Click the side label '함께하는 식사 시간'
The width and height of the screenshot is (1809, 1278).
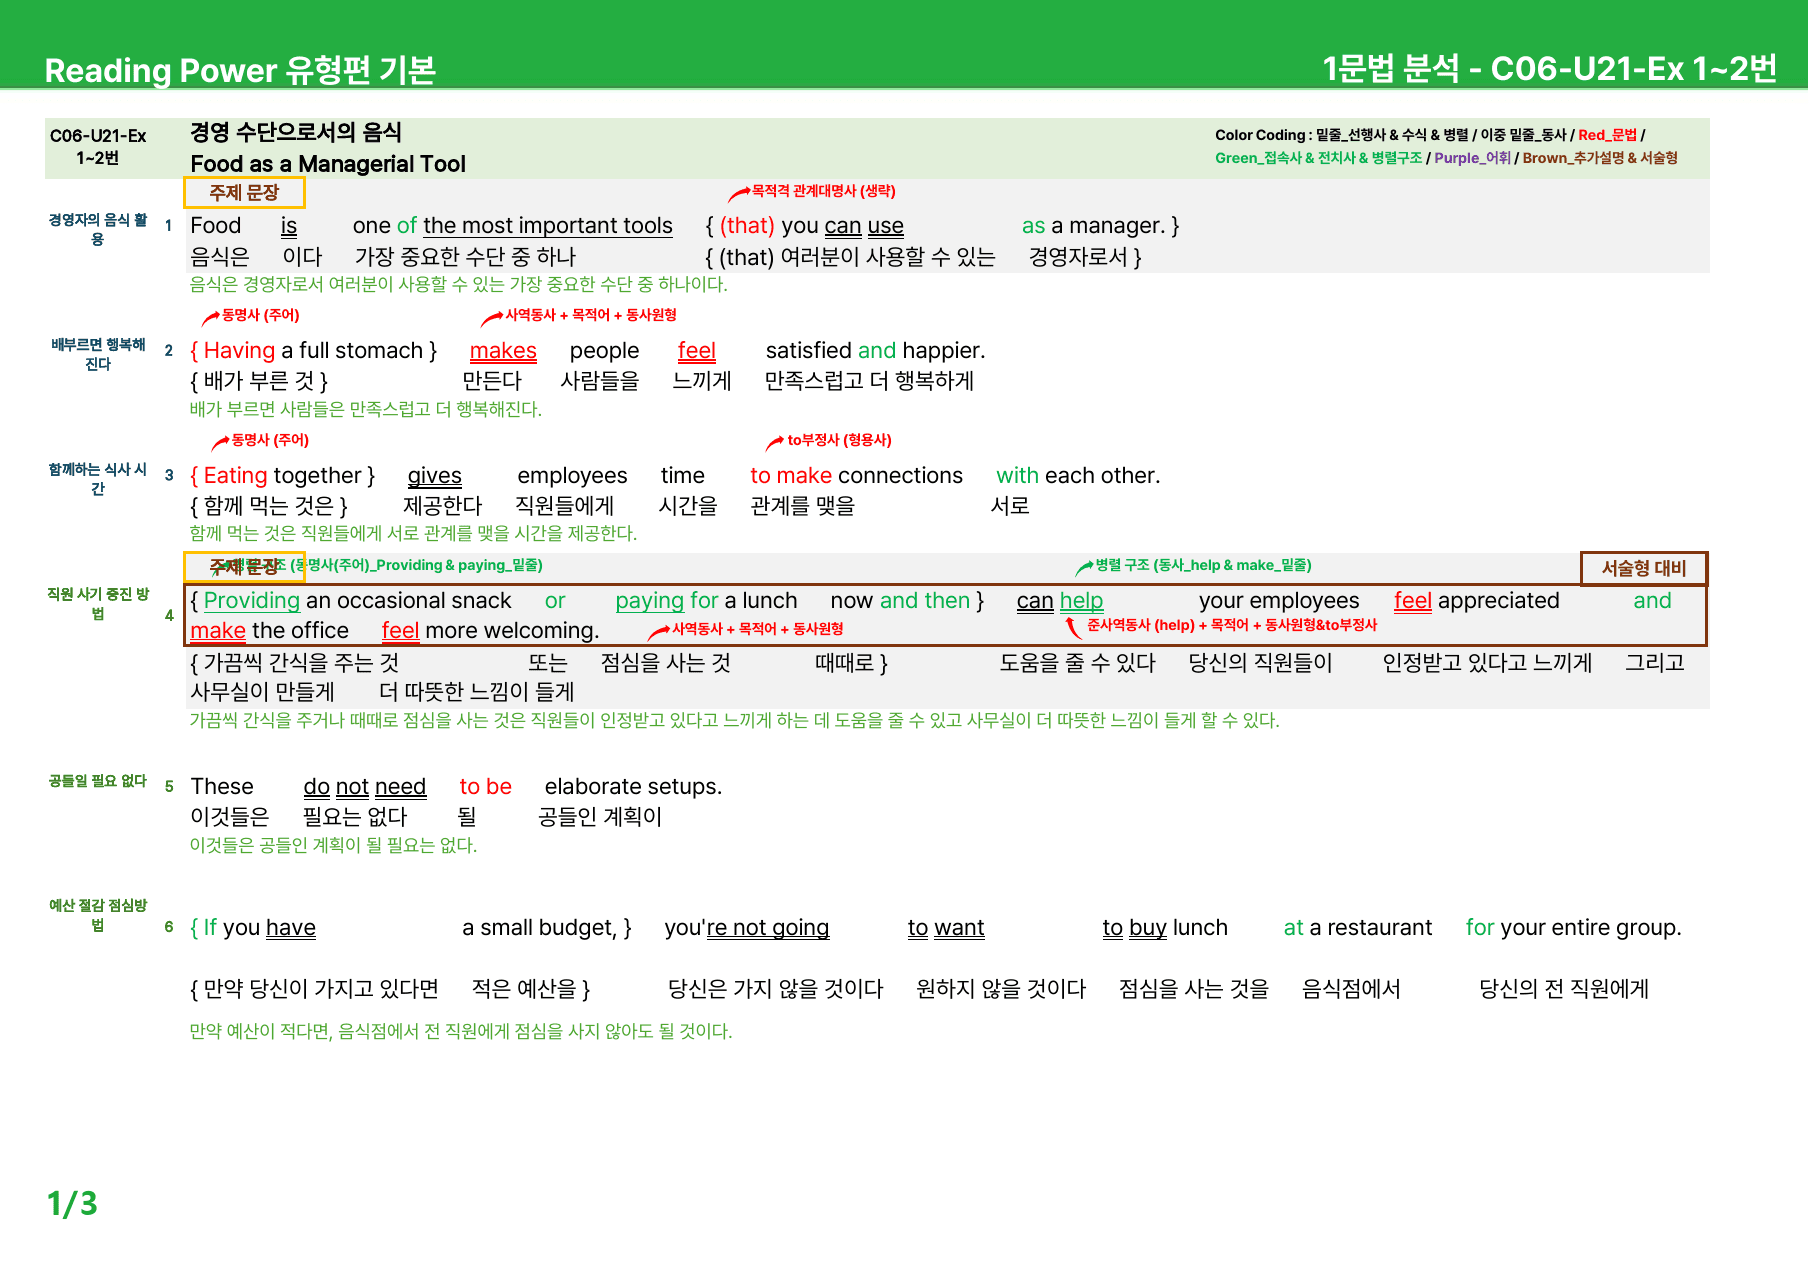98,479
